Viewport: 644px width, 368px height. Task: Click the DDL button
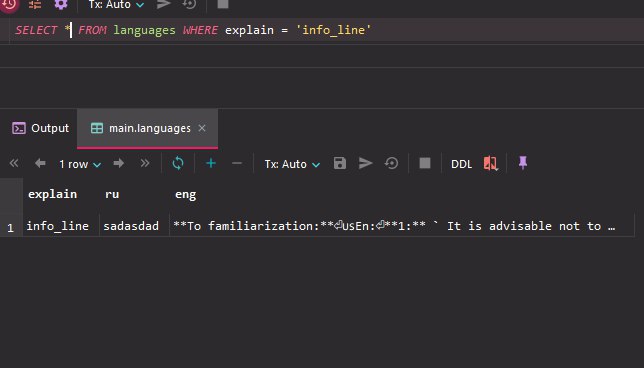(x=461, y=164)
